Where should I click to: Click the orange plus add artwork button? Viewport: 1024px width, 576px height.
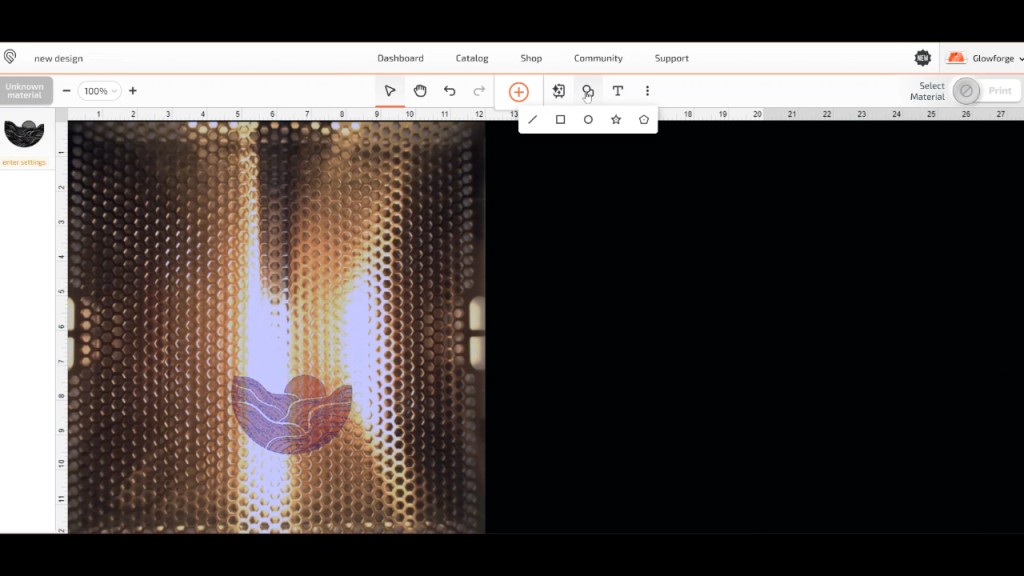coord(518,92)
